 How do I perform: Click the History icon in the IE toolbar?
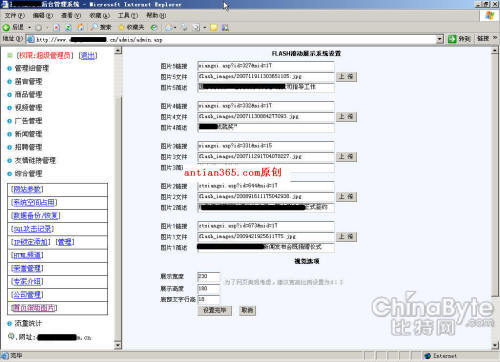154,27
